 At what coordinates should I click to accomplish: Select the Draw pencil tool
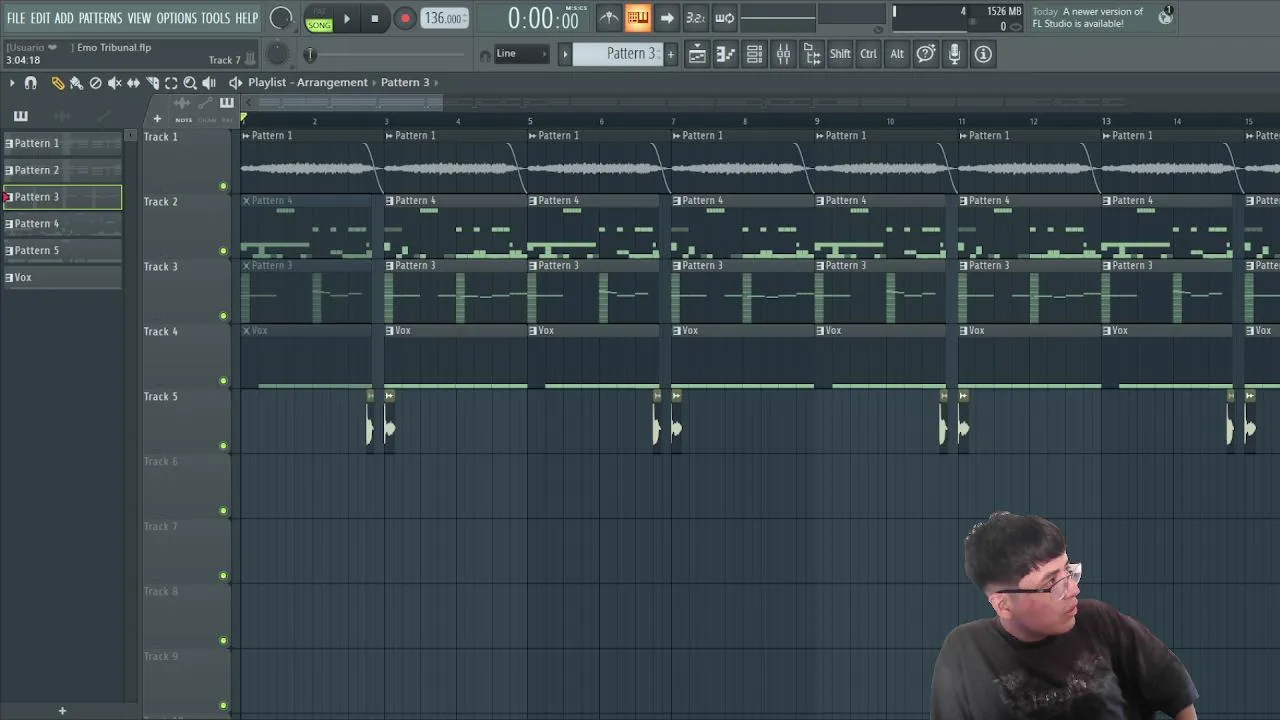(57, 83)
